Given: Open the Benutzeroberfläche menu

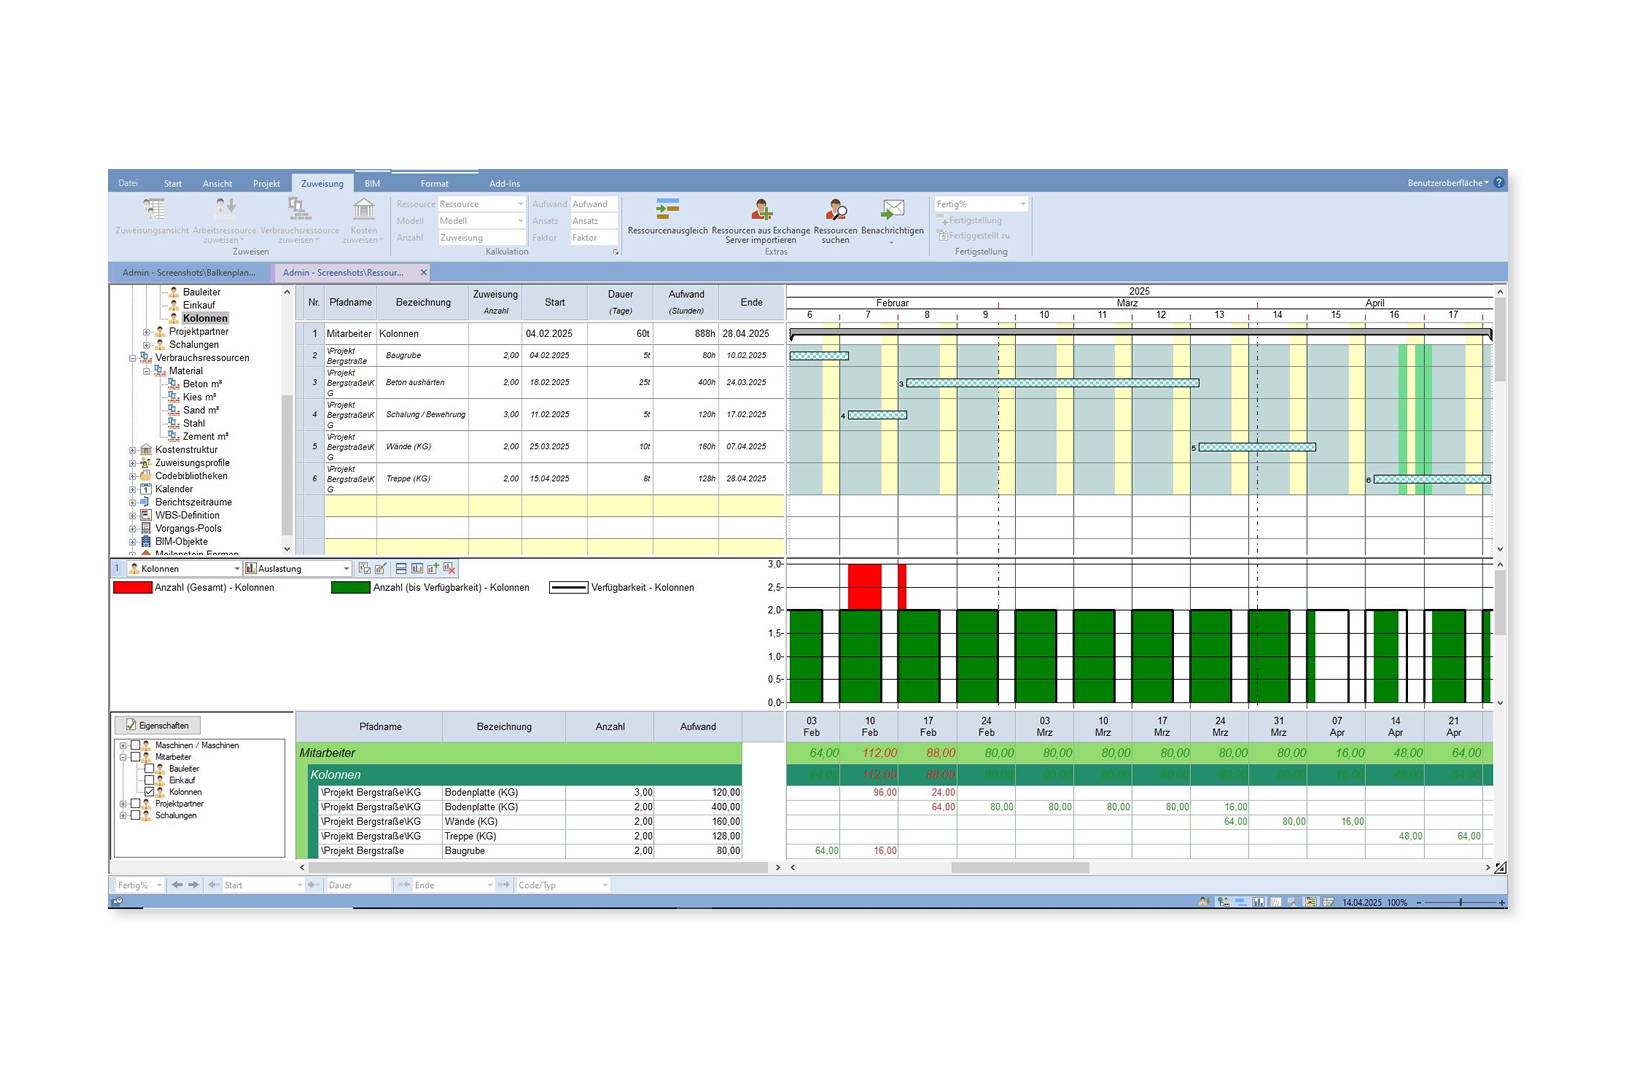Looking at the screenshot, I should tap(1447, 183).
